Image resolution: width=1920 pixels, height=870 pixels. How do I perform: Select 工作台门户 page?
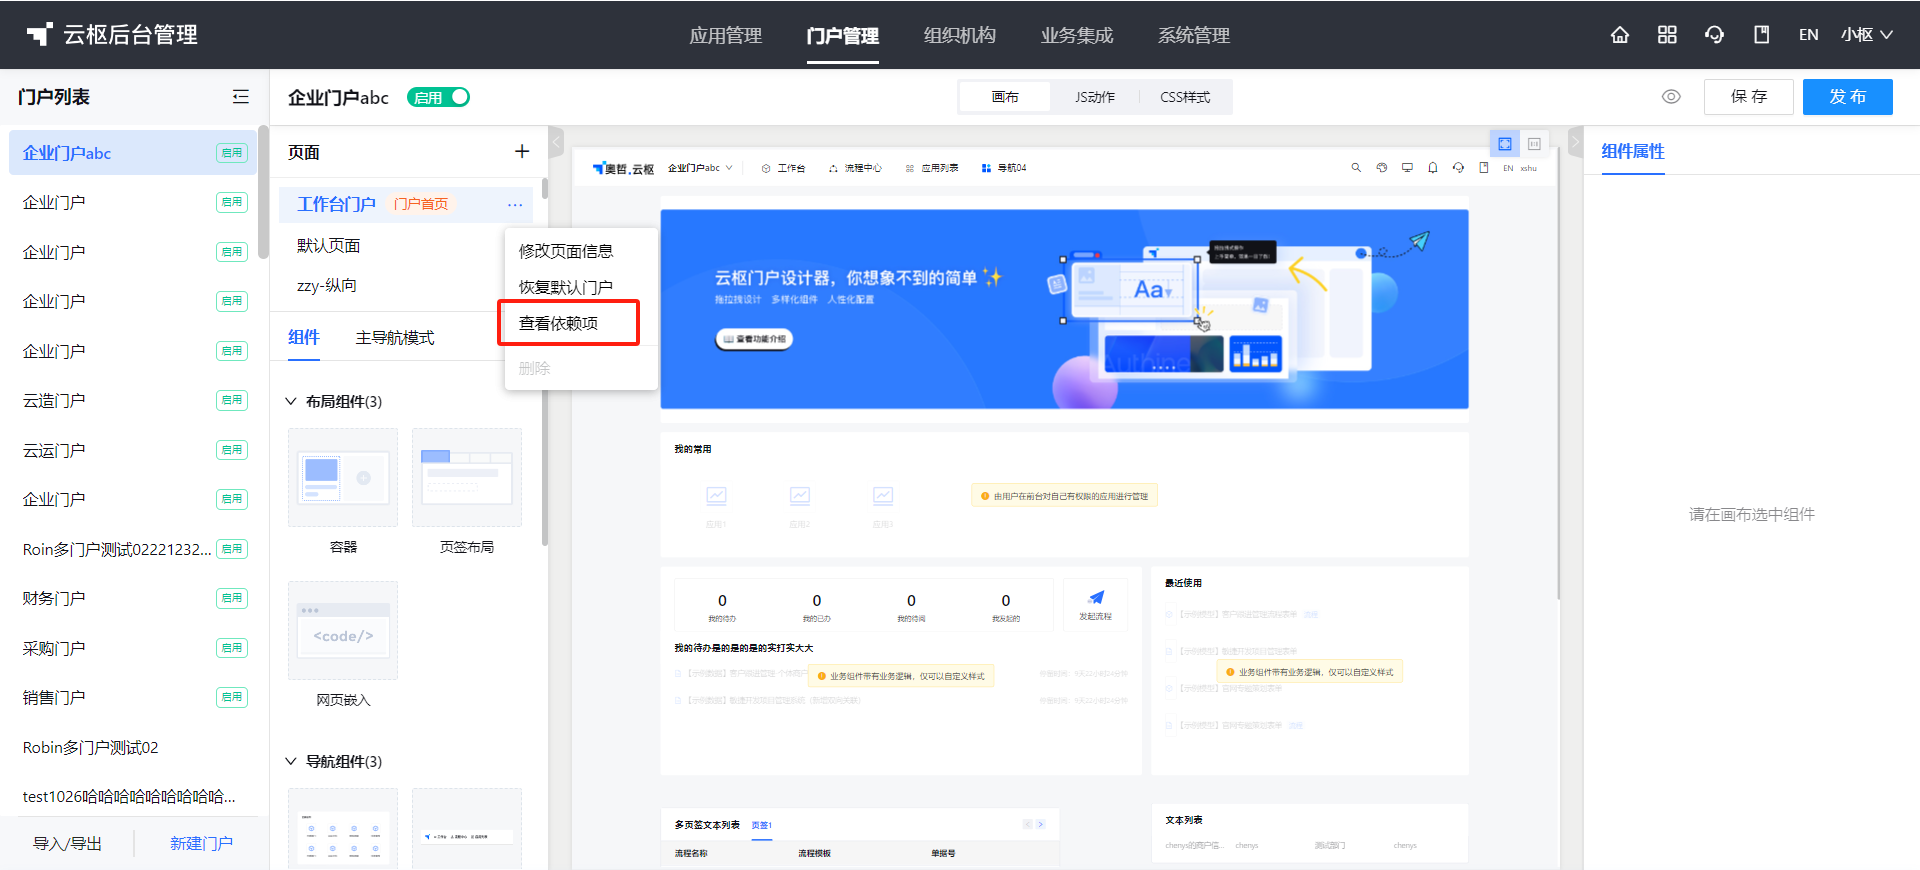[405, 204]
